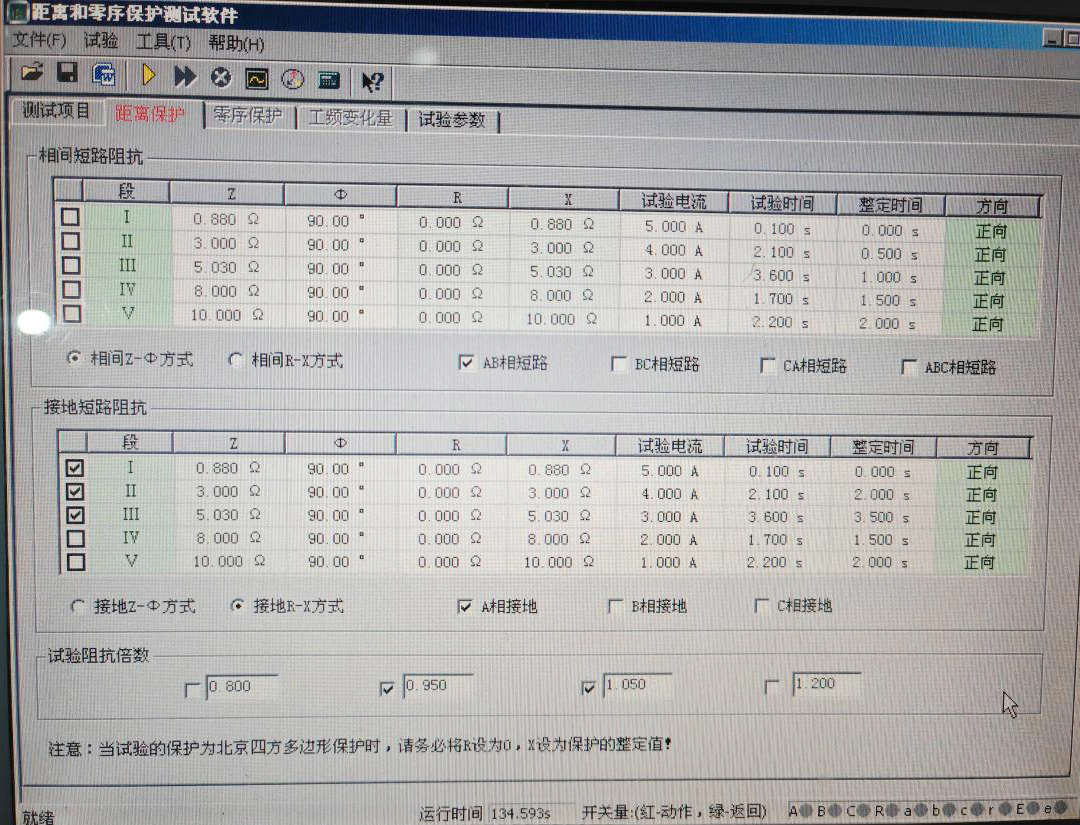Viewport: 1080px width, 825px height.
Task: Enable the BC相短路 checkbox
Action: pos(619,365)
